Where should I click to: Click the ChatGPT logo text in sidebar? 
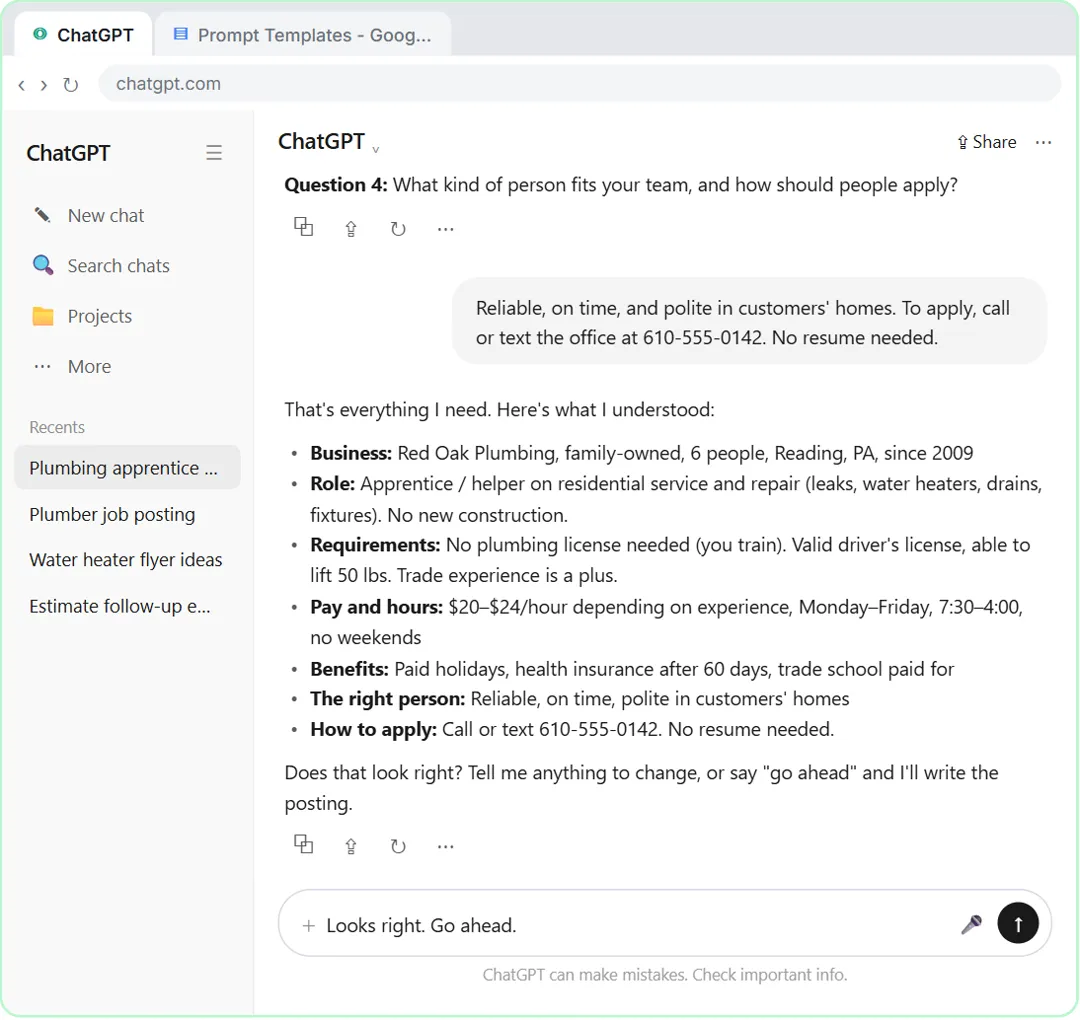pos(68,153)
